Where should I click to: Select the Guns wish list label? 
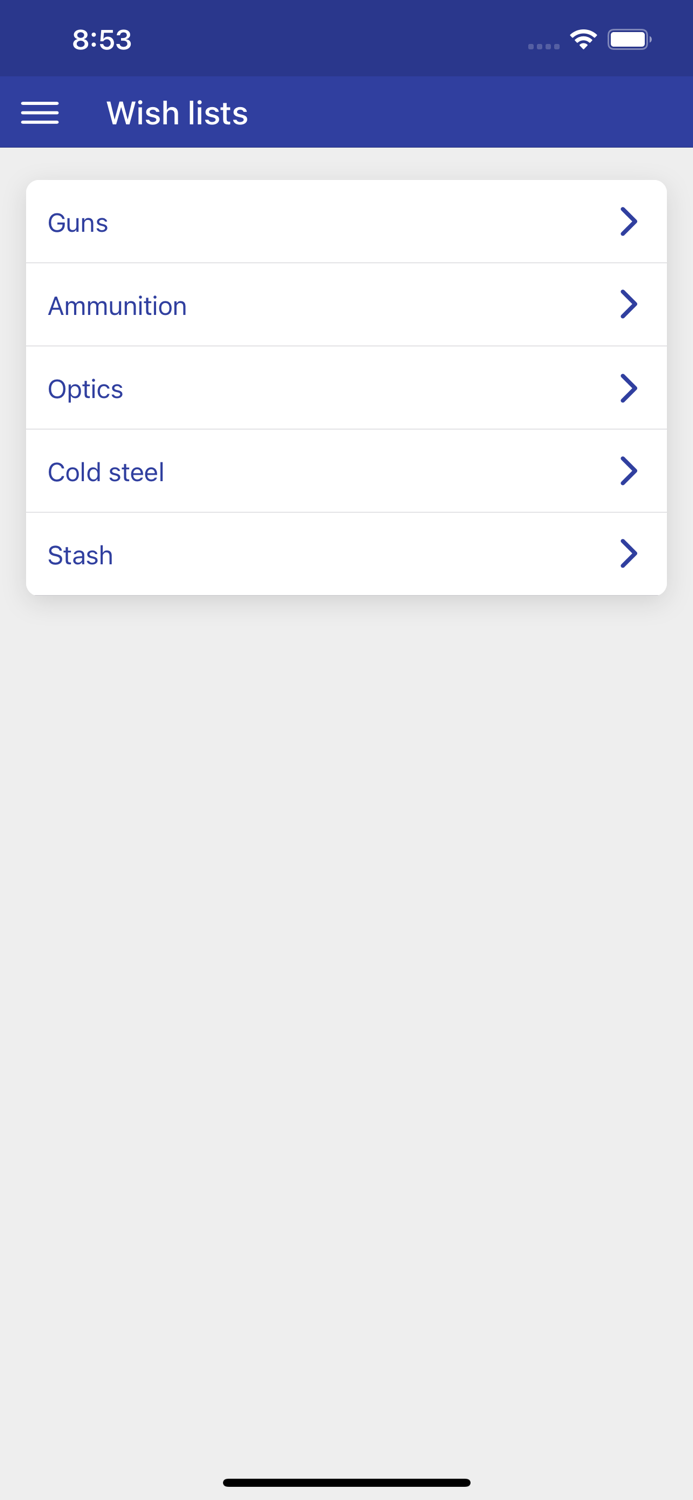tap(78, 223)
